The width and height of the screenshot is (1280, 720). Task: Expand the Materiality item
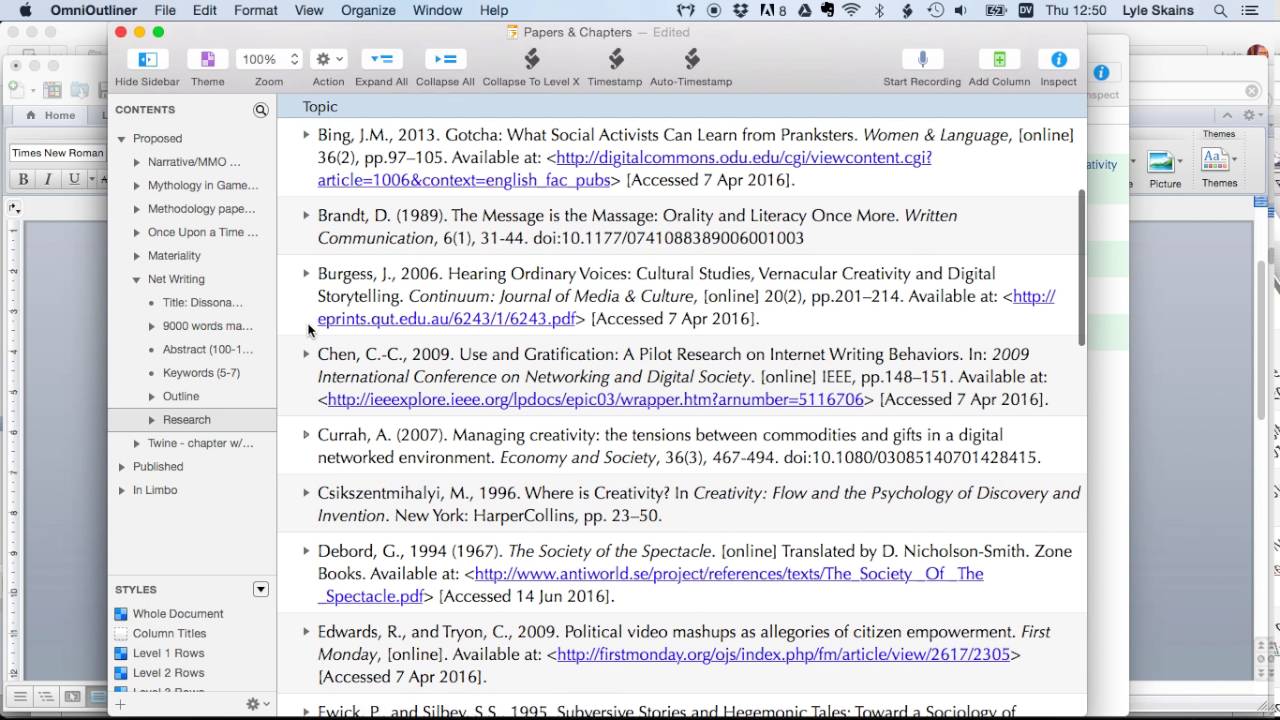pyautogui.click(x=137, y=256)
